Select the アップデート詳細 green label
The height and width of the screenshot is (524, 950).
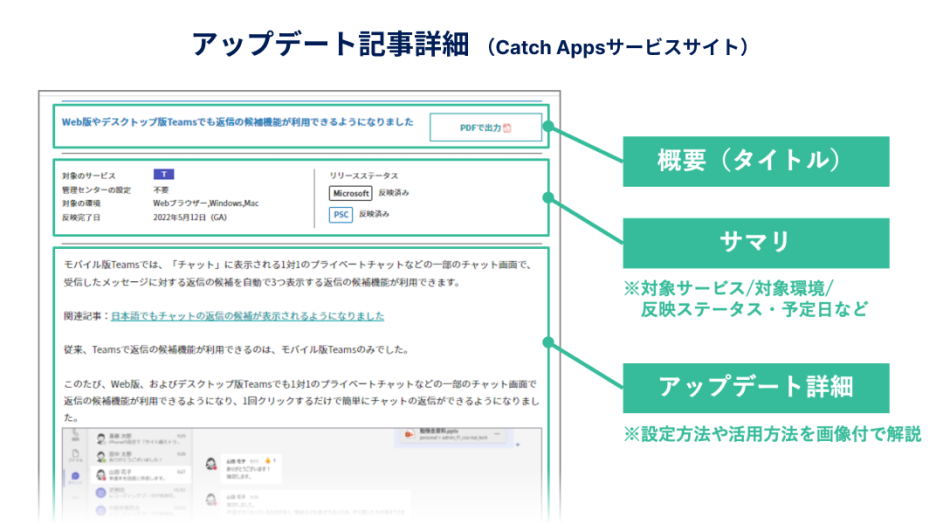tap(755, 388)
